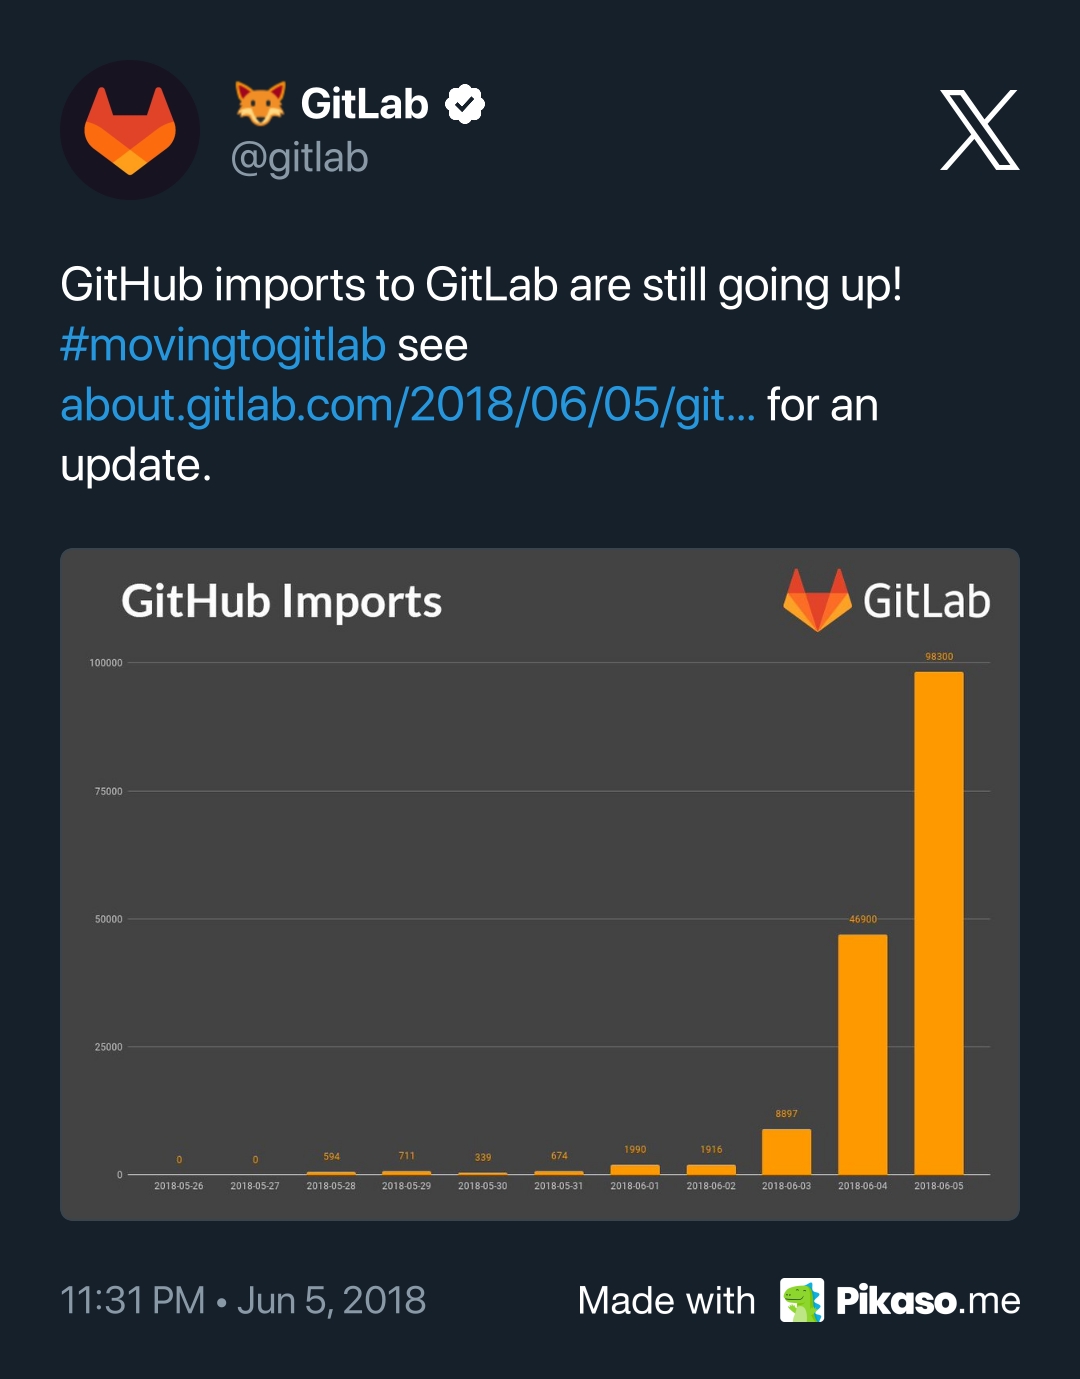Open the about.gitlab.com blog link
The image size is (1080, 1379).
coord(407,405)
